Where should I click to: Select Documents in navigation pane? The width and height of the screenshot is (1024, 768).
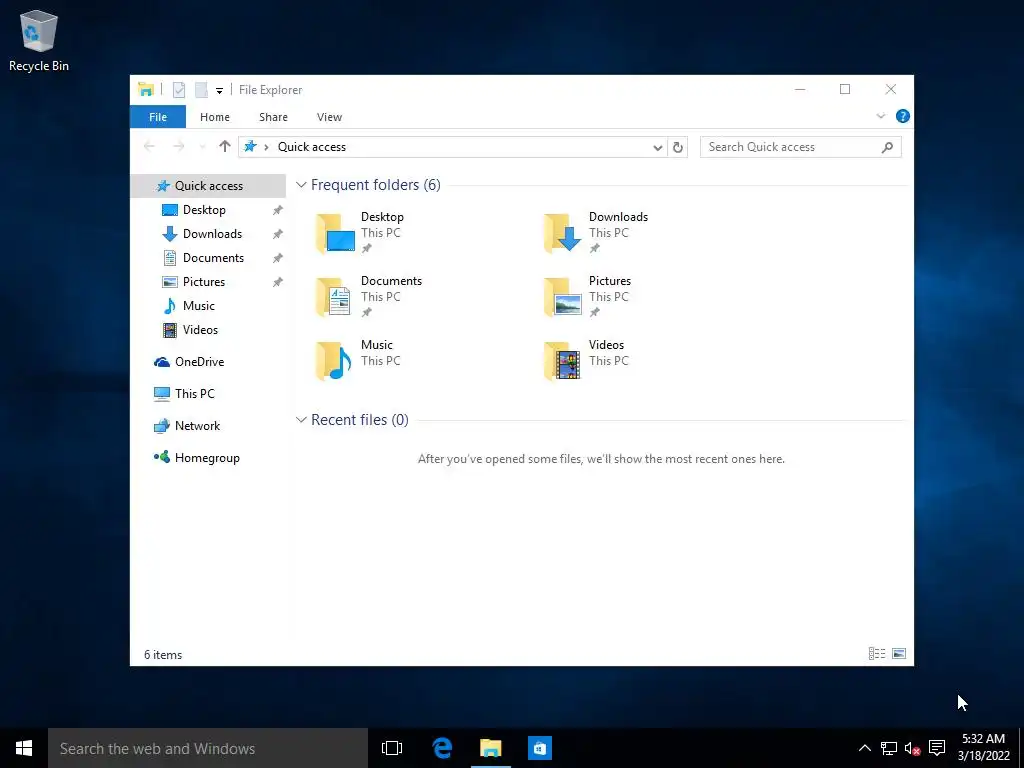point(213,258)
